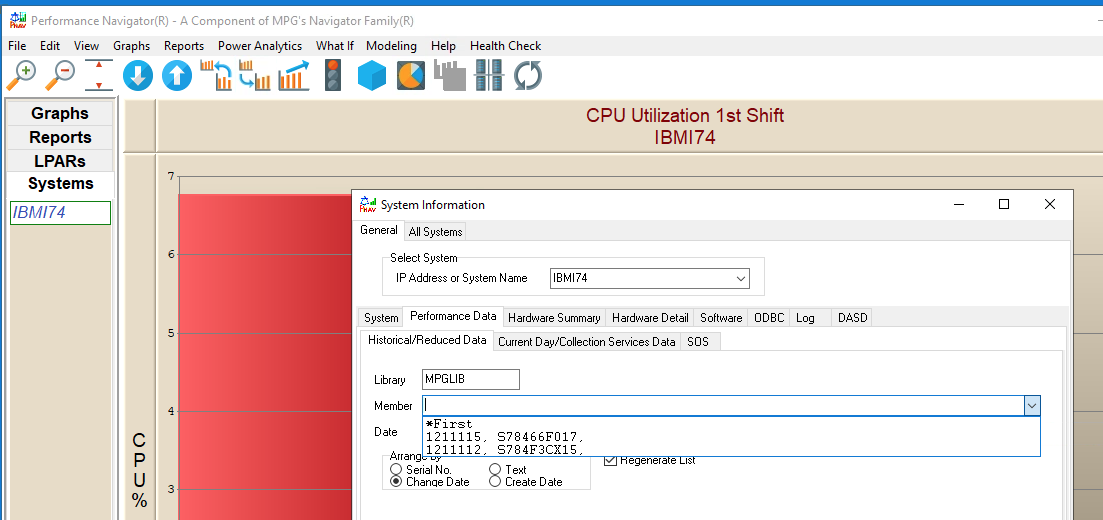Click the Systems sidebar panel button
The height and width of the screenshot is (520, 1103).
[60, 184]
